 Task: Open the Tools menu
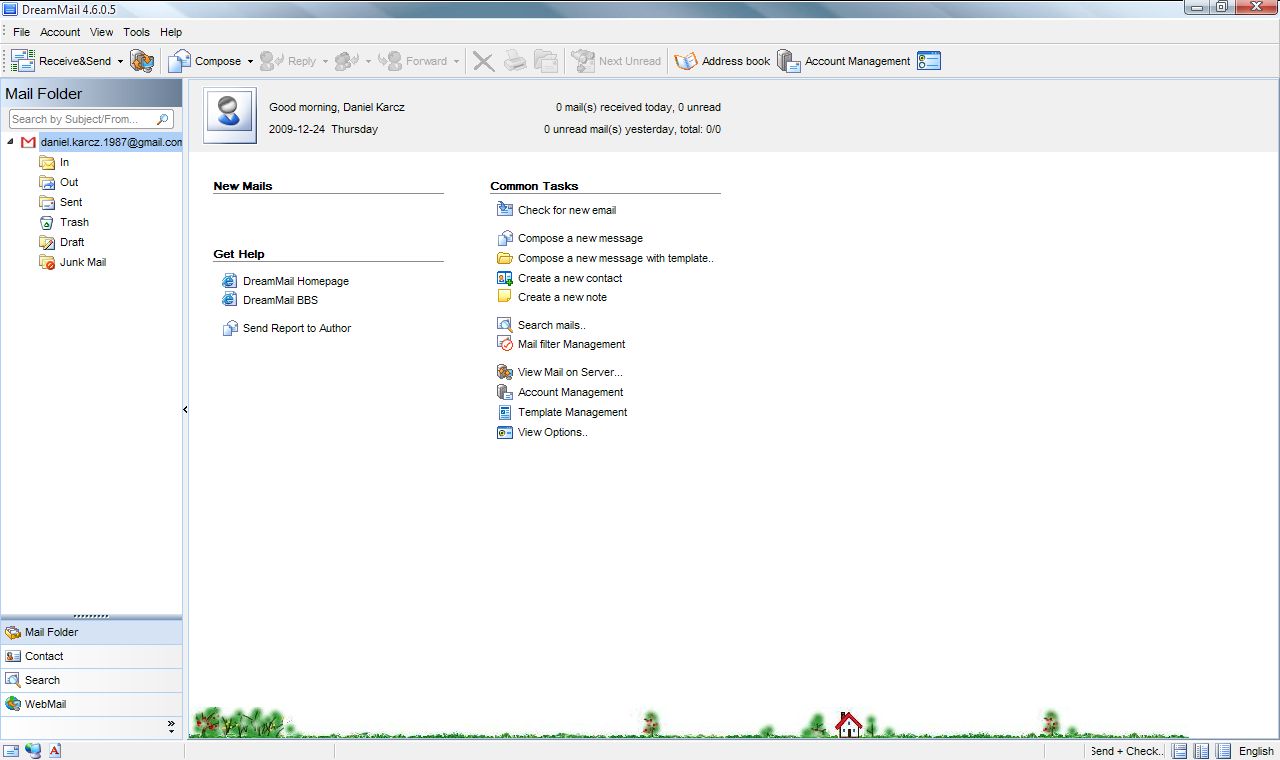pos(137,32)
